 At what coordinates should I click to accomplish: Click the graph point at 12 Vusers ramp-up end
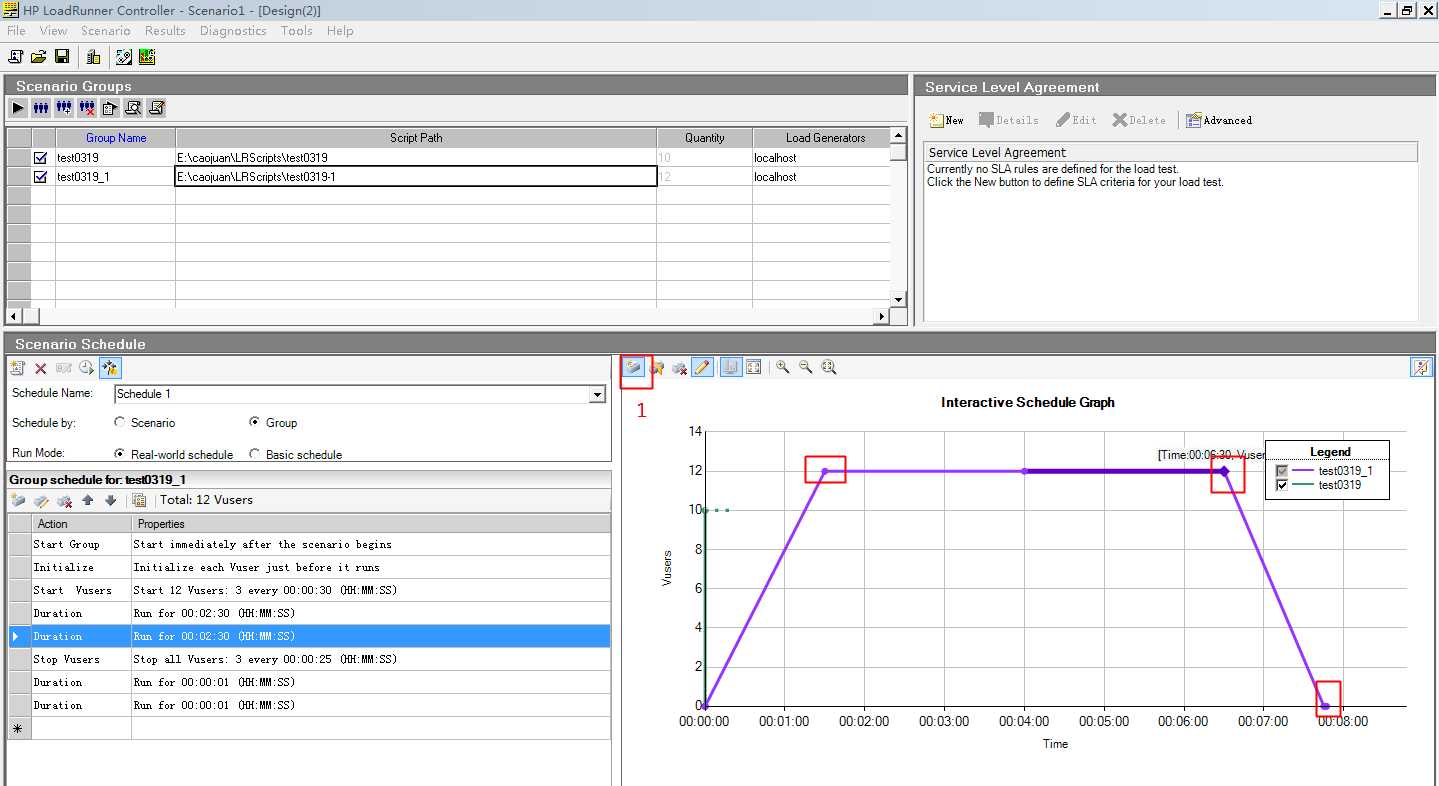point(825,471)
